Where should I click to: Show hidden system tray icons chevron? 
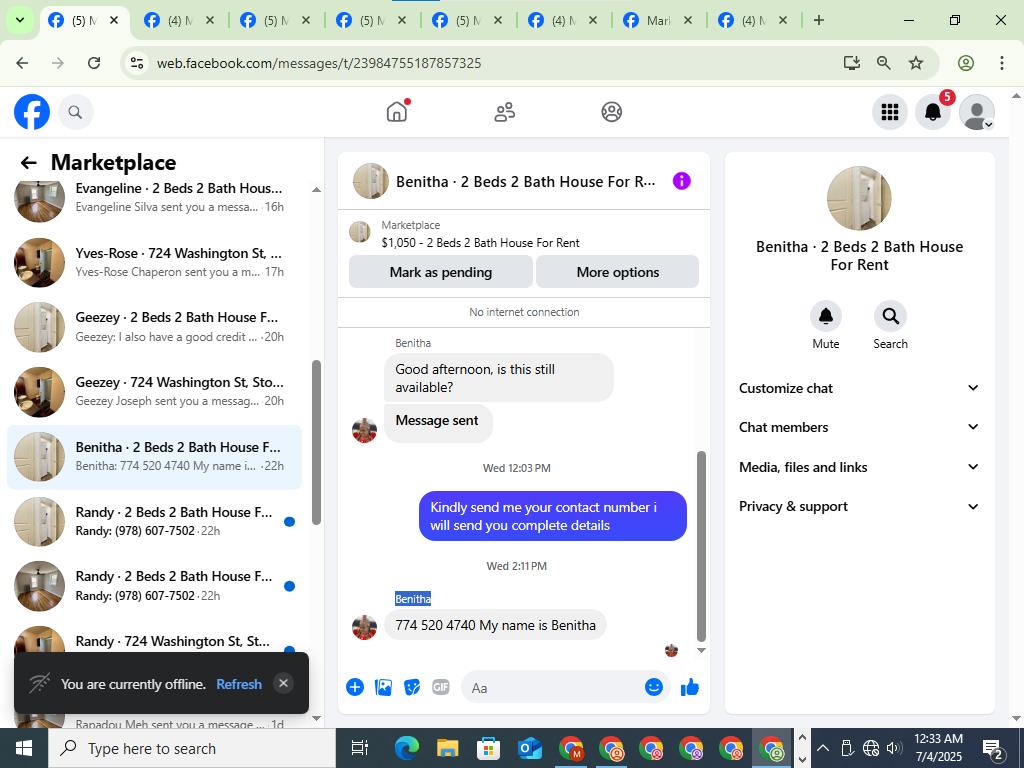point(823,748)
